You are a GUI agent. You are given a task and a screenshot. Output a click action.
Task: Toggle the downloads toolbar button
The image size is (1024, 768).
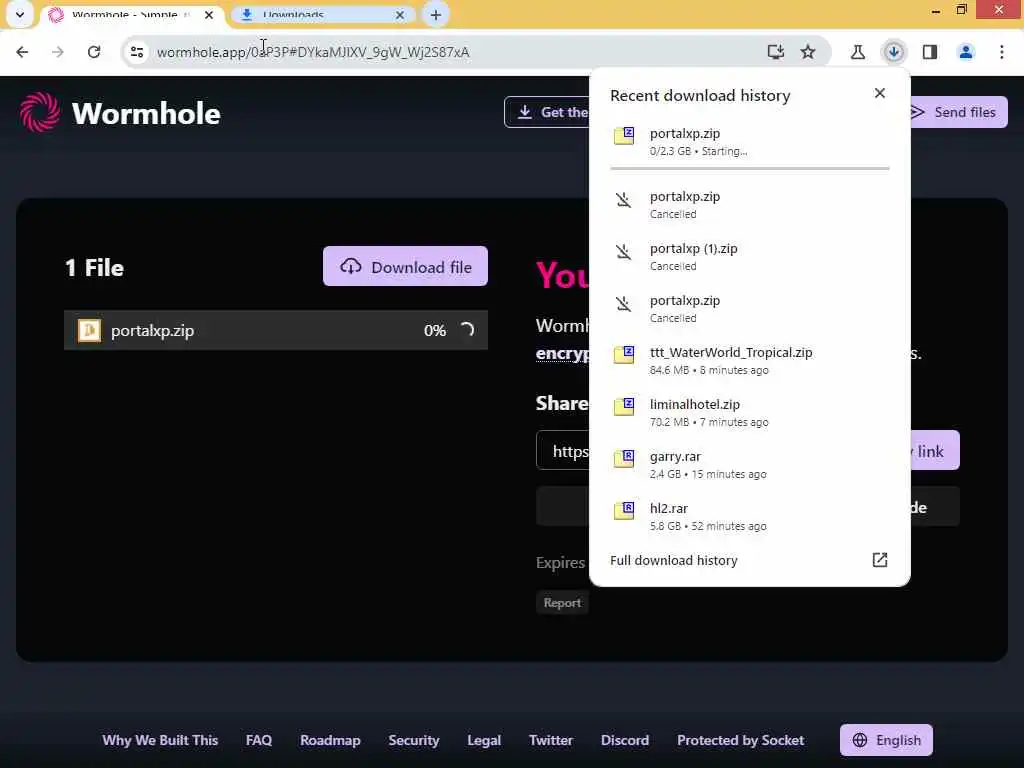coord(893,52)
